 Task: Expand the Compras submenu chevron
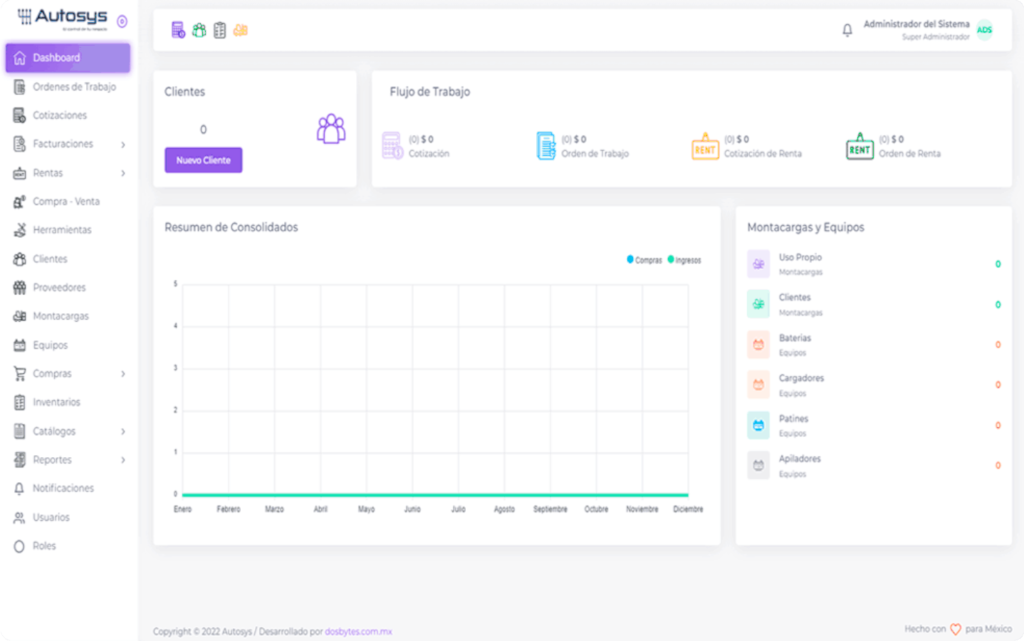pyautogui.click(x=123, y=374)
